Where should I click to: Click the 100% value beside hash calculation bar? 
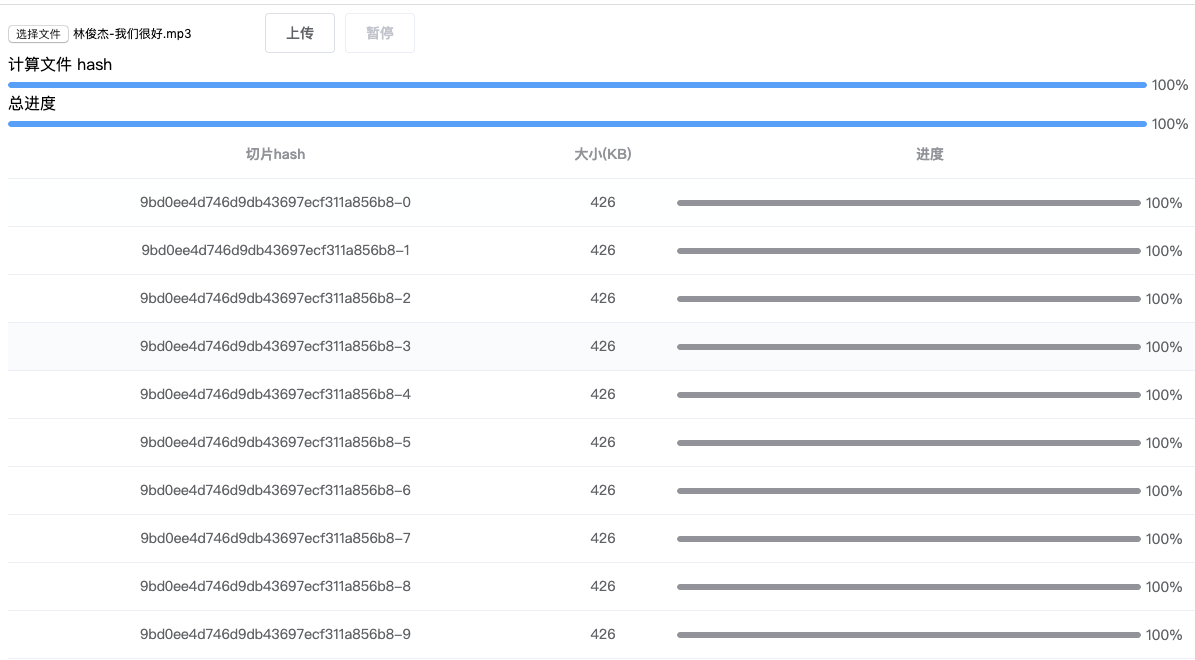click(x=1170, y=85)
